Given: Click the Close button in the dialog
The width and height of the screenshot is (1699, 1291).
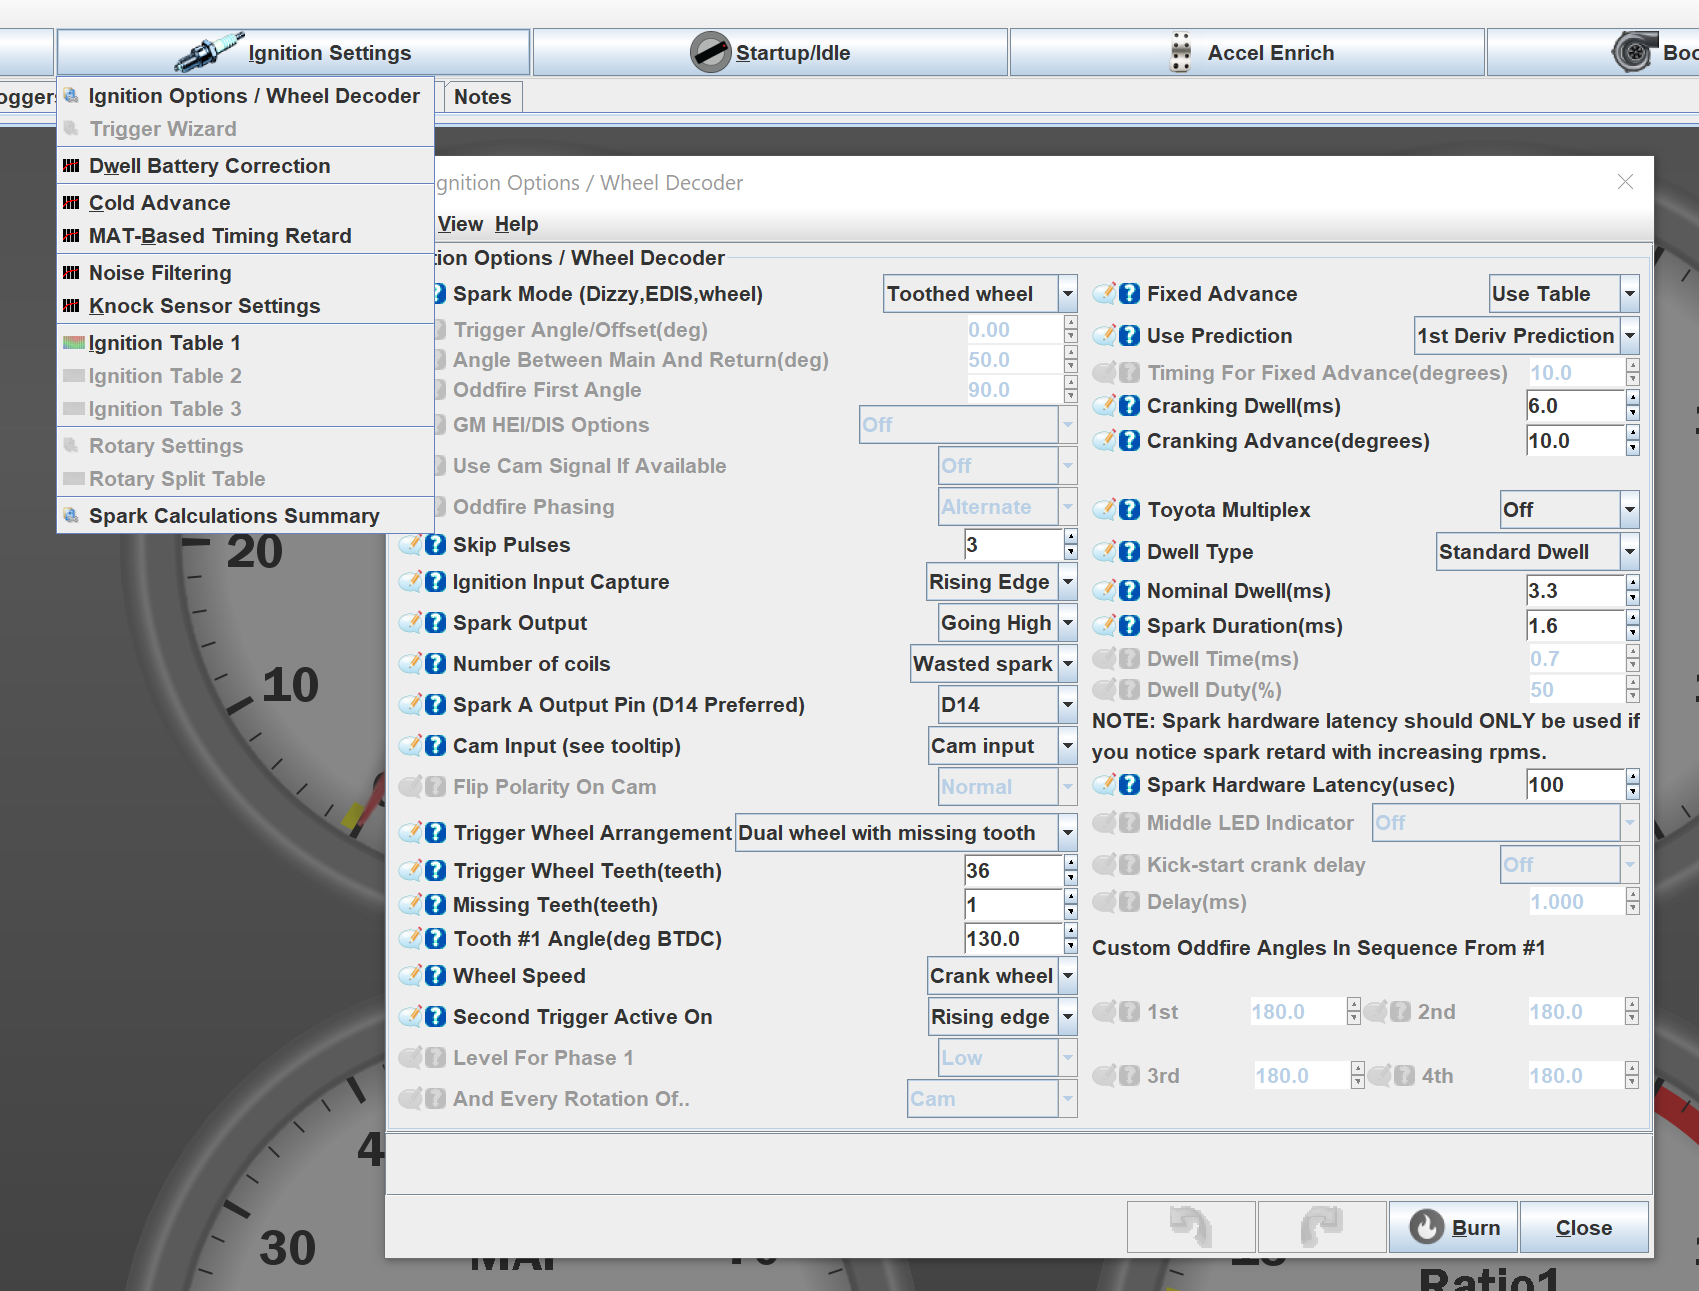Looking at the screenshot, I should point(1583,1228).
